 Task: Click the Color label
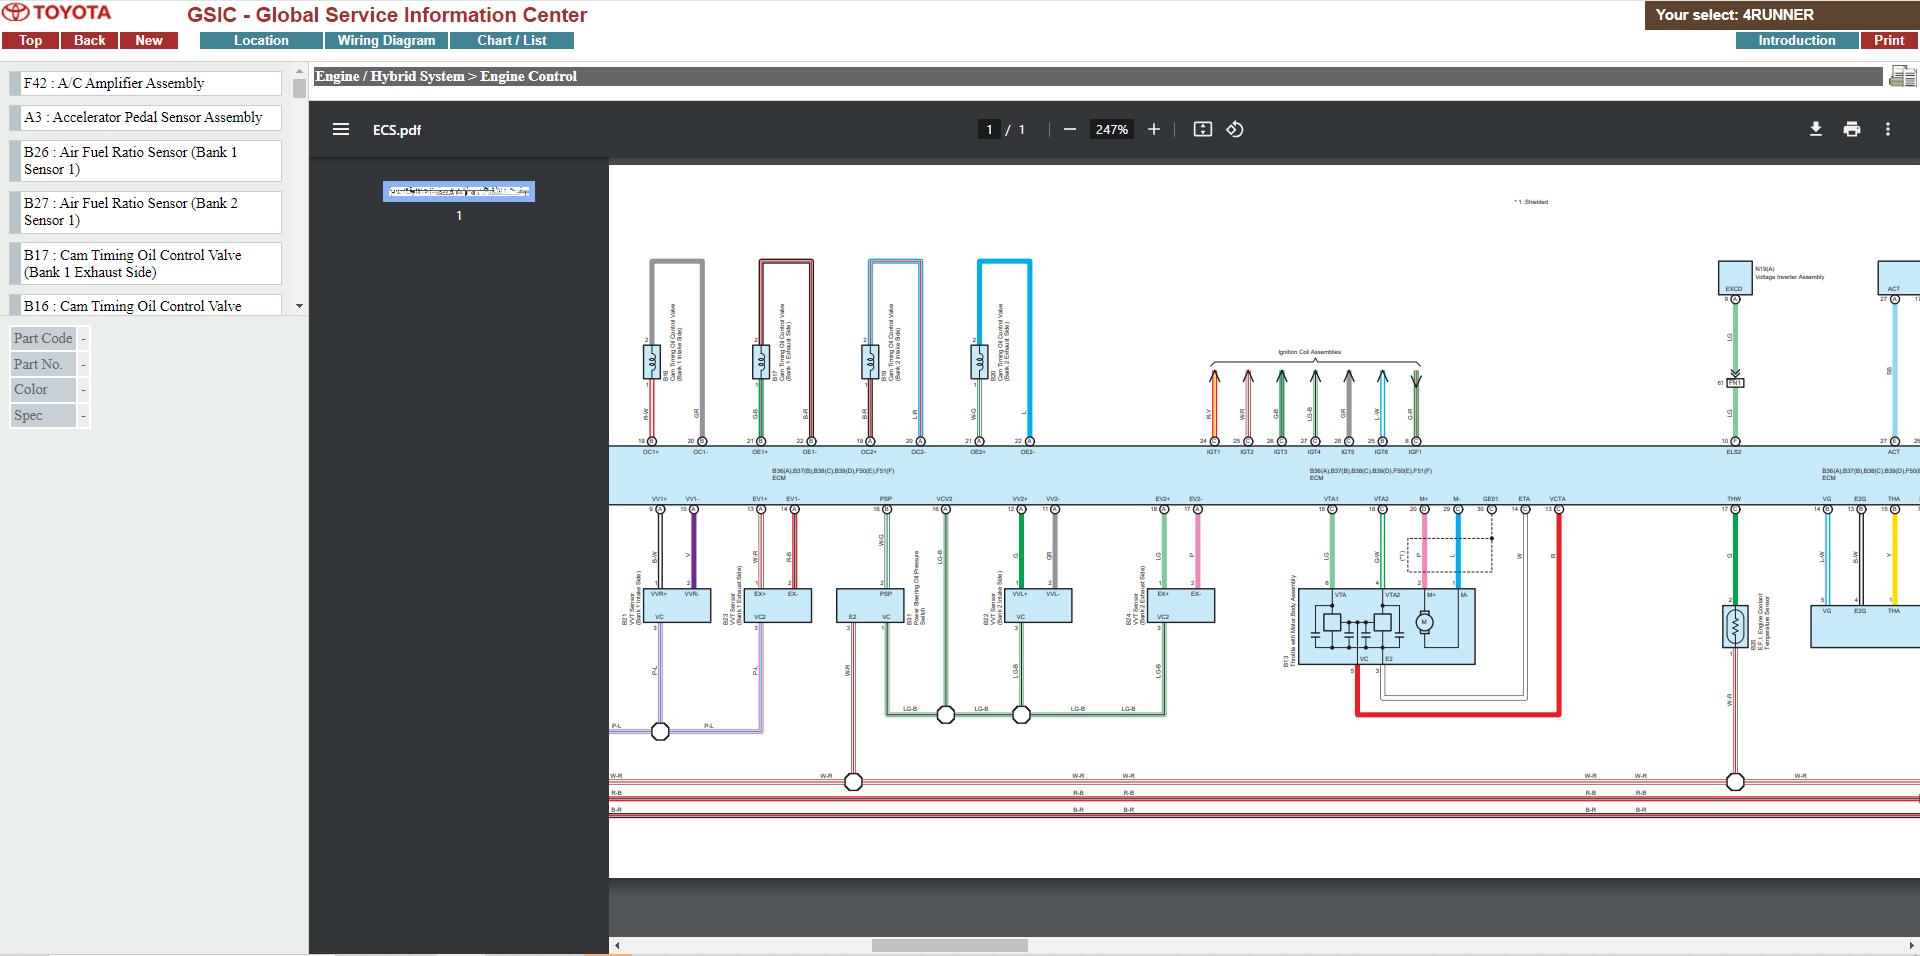click(x=43, y=389)
